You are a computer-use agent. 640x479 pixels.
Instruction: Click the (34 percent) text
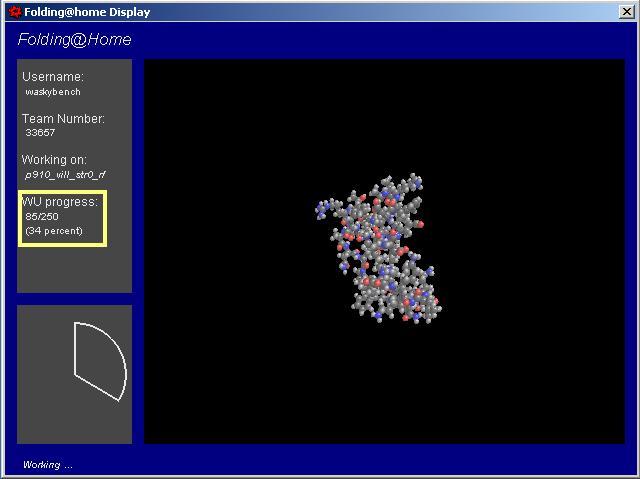pos(54,231)
